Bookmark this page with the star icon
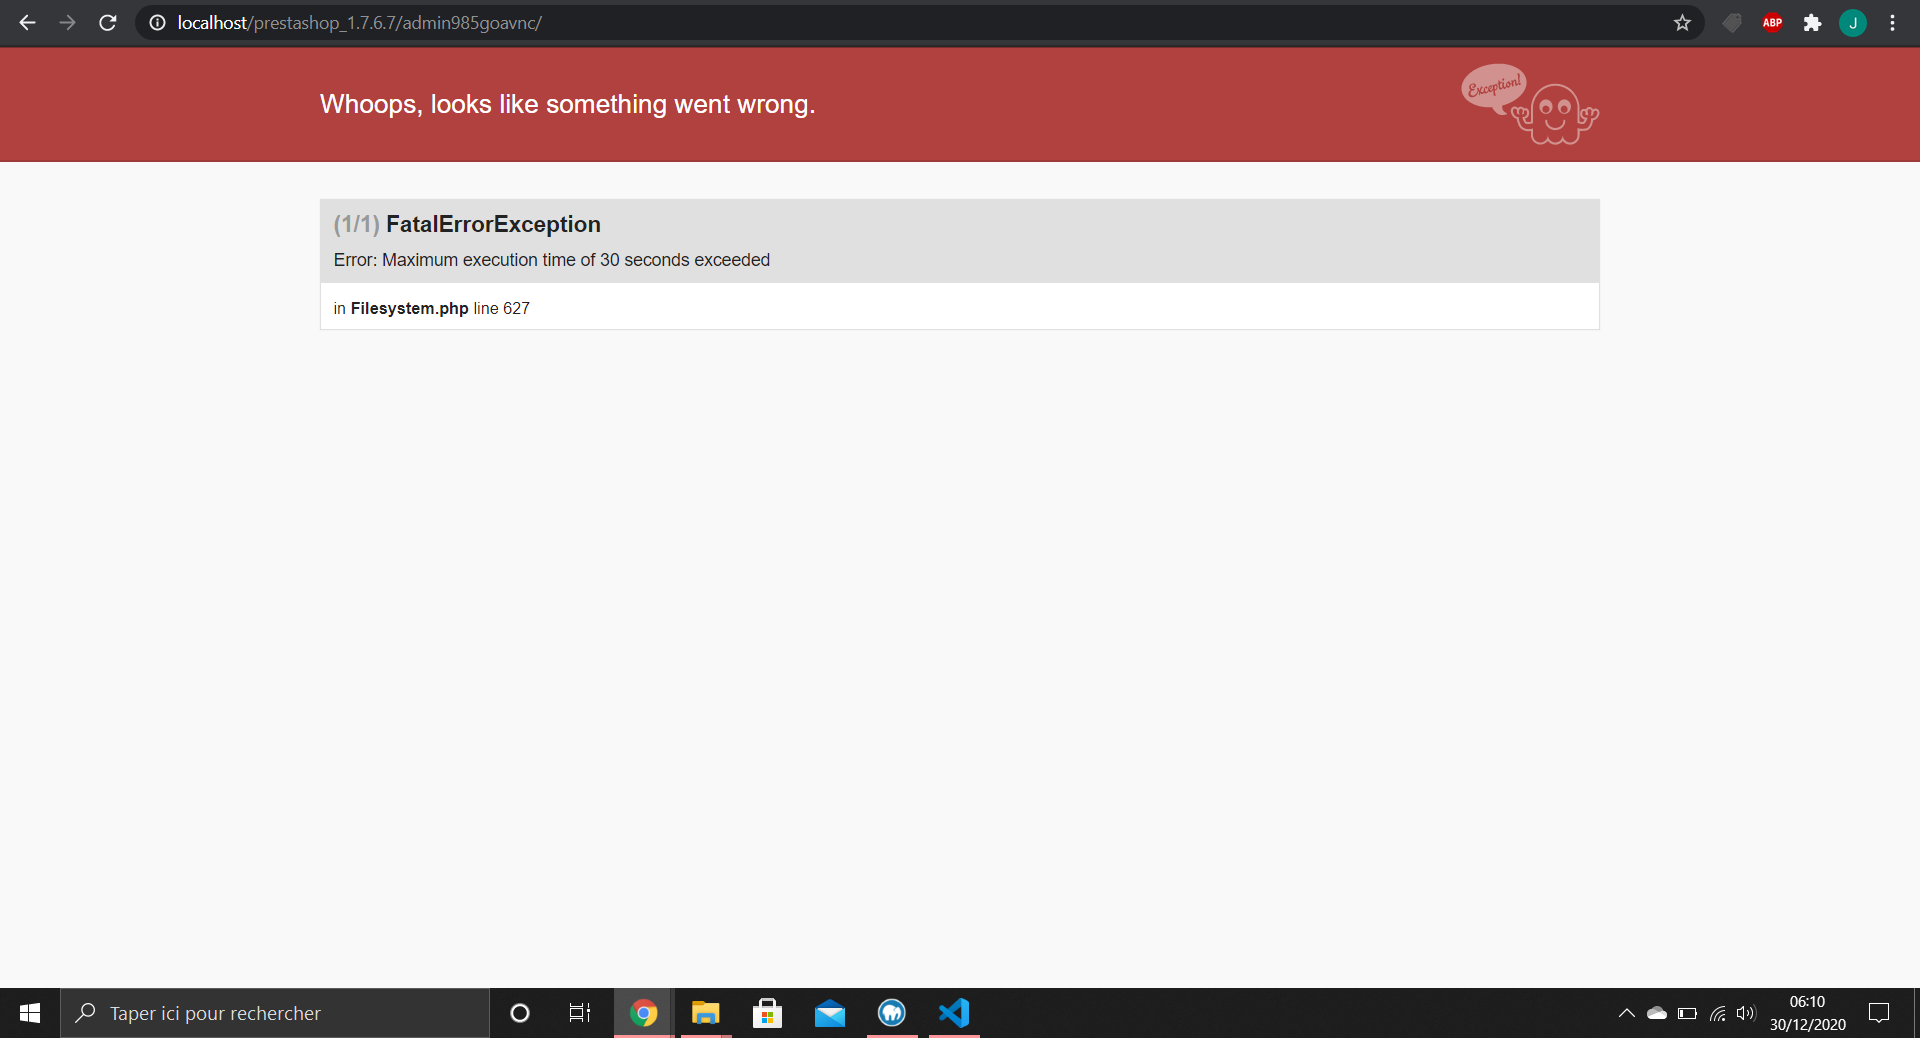 click(1682, 22)
